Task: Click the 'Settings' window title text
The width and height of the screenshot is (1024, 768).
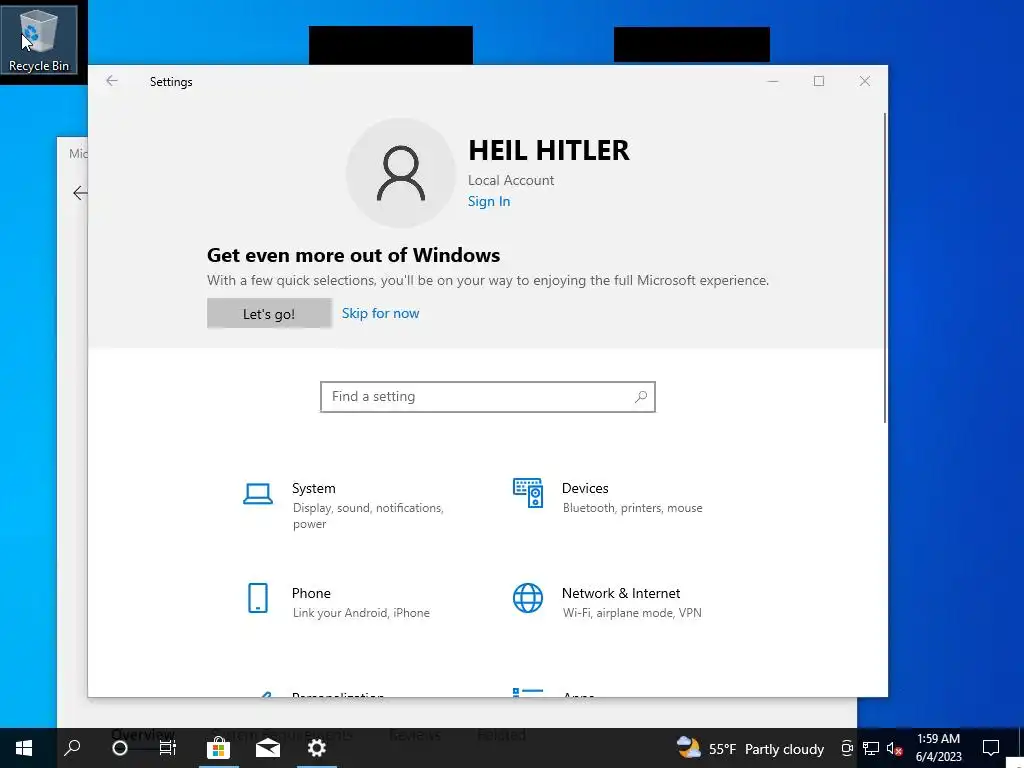Action: click(x=171, y=82)
